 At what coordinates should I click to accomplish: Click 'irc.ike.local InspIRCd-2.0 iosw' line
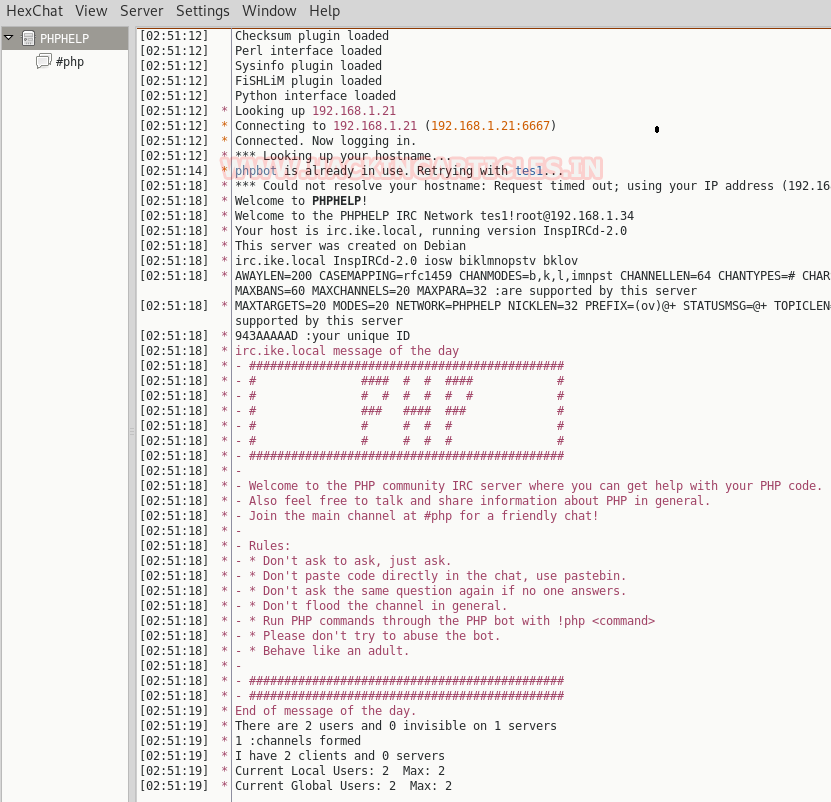click(x=406, y=261)
